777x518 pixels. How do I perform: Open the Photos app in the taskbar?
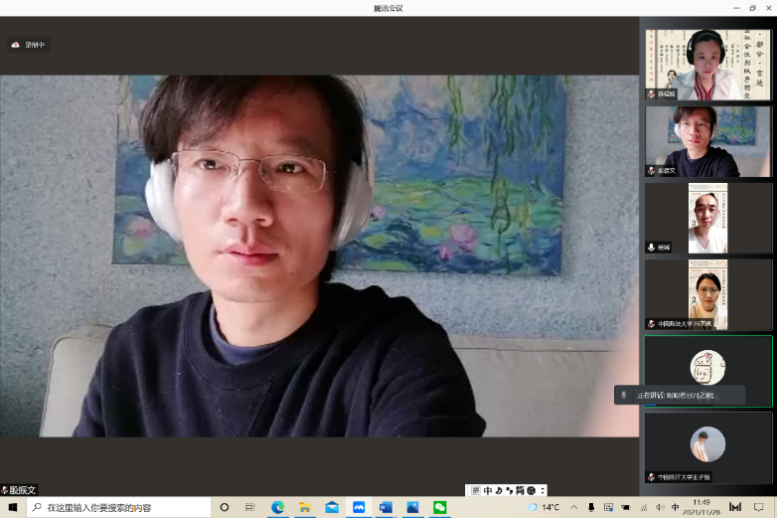pos(413,508)
